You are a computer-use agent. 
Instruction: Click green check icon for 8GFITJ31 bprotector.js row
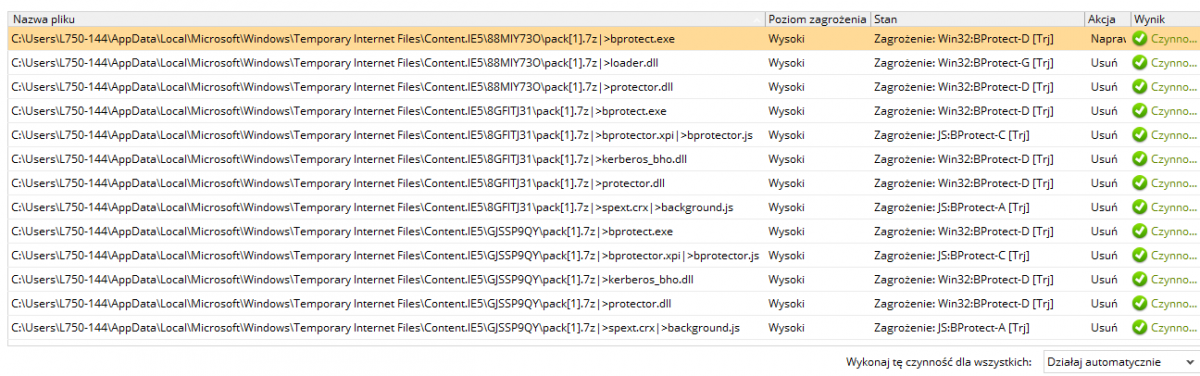coord(1139,134)
